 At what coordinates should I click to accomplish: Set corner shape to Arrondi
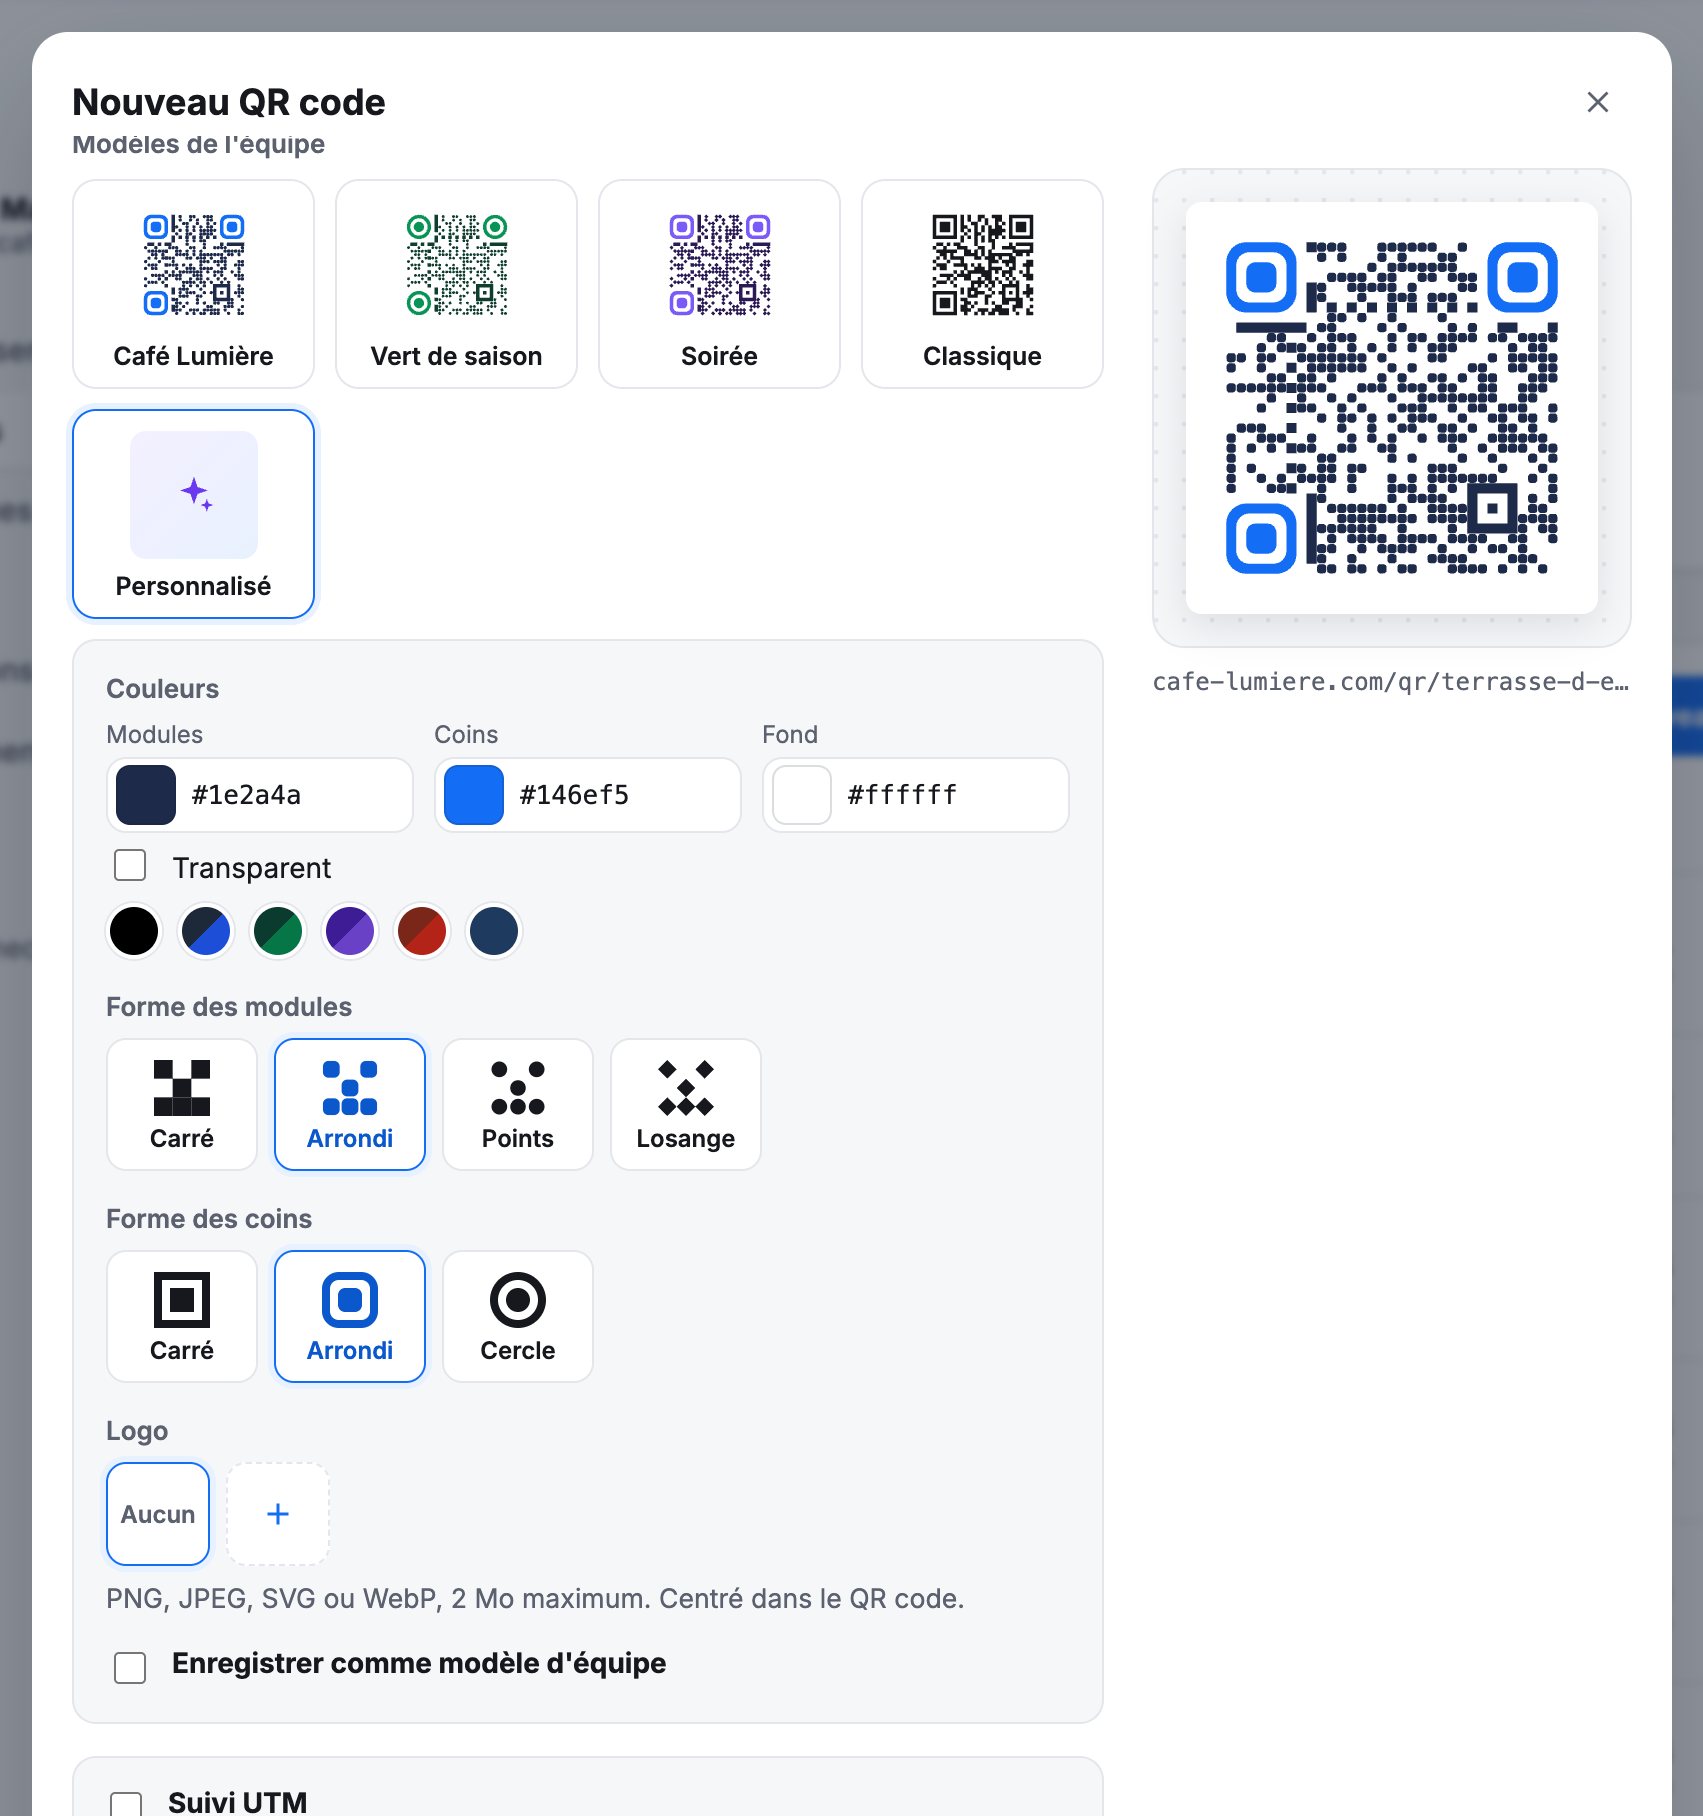pyautogui.click(x=350, y=1316)
